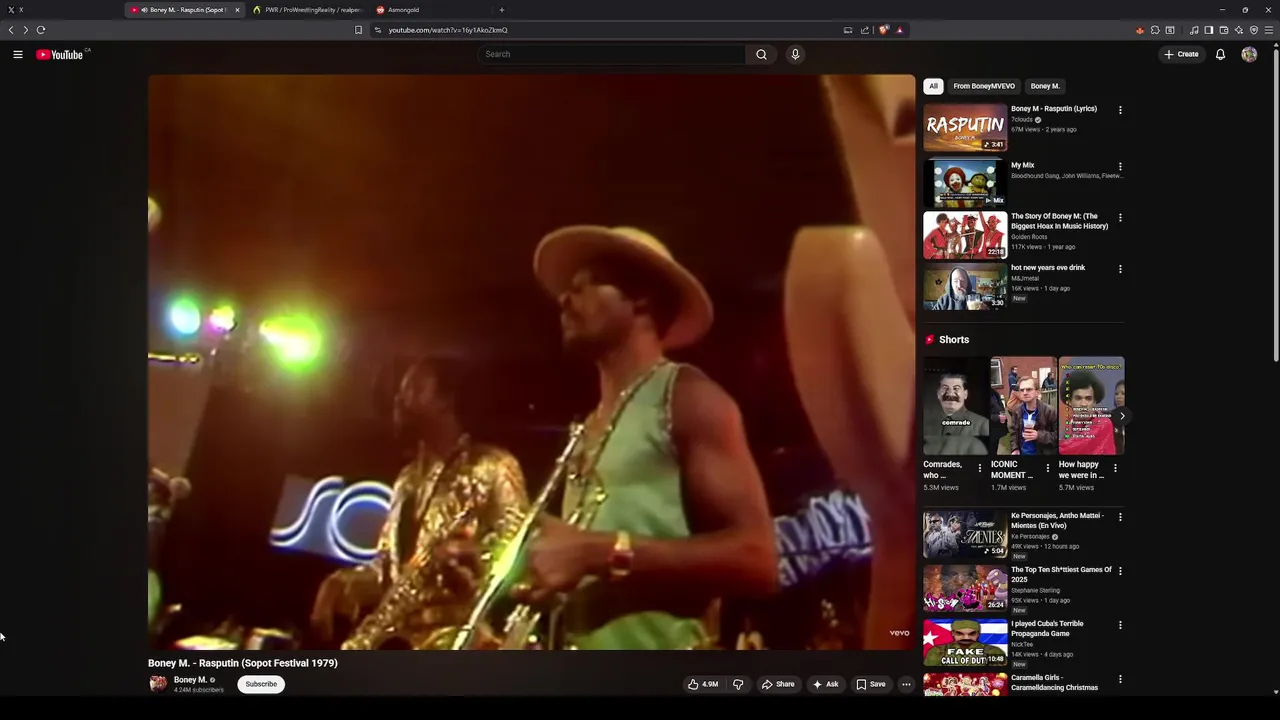The height and width of the screenshot is (720, 1280).
Task: Open options for How happy we were short
Action: point(1115,468)
